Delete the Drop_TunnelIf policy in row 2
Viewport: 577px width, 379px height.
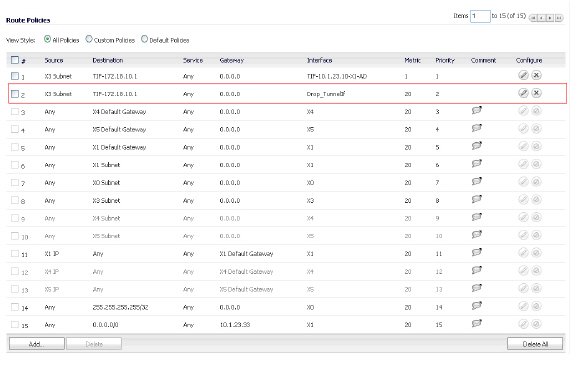point(537,93)
